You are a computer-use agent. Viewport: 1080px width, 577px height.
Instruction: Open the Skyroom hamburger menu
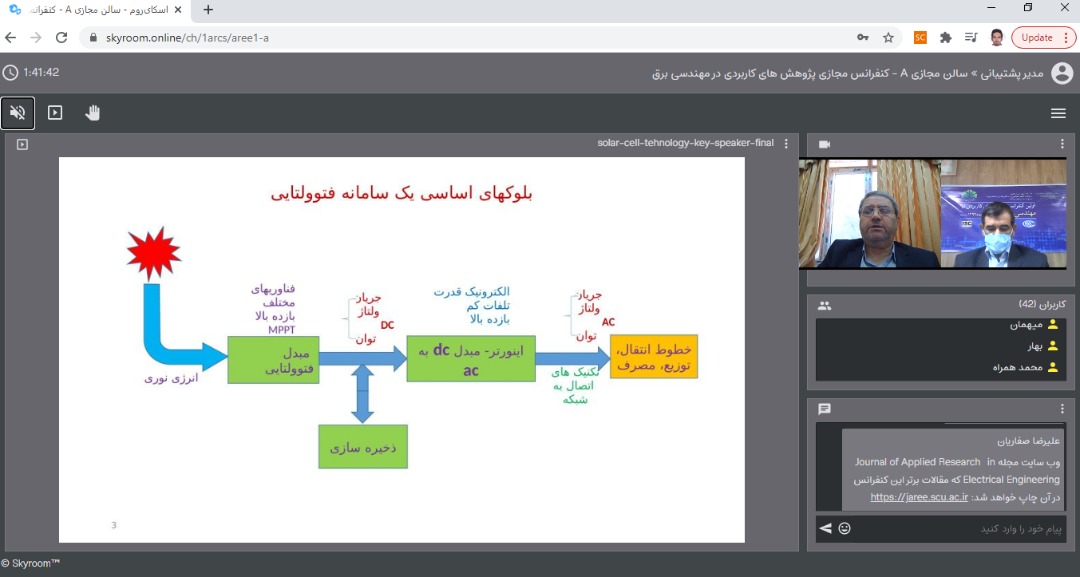(x=1059, y=114)
